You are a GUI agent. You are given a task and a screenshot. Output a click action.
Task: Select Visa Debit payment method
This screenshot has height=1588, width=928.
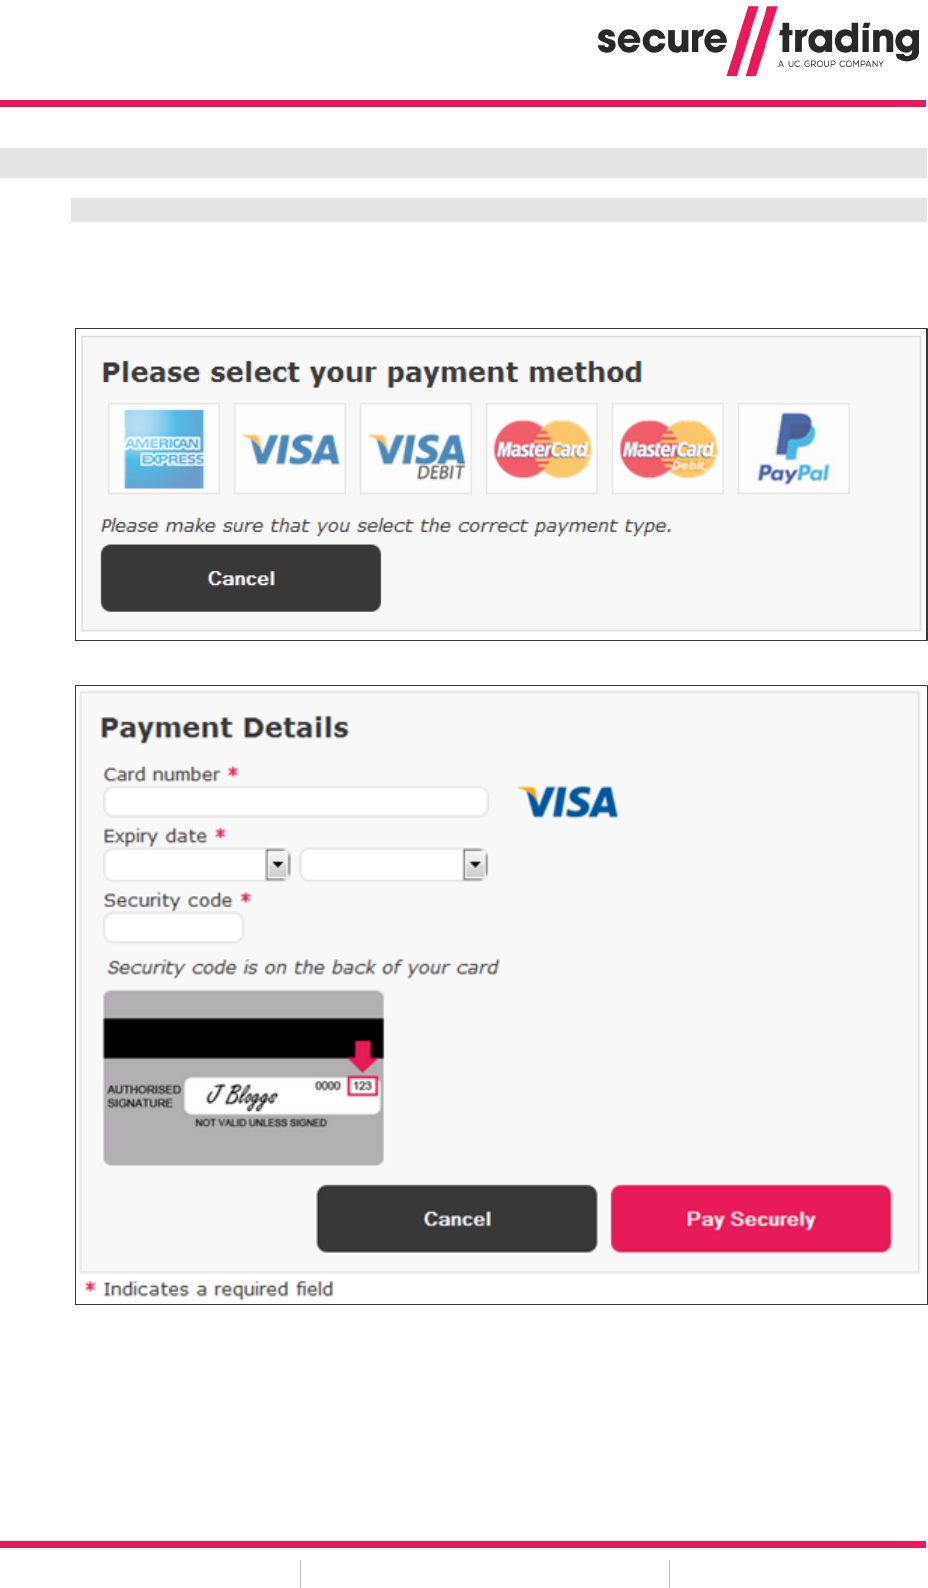pyautogui.click(x=416, y=449)
